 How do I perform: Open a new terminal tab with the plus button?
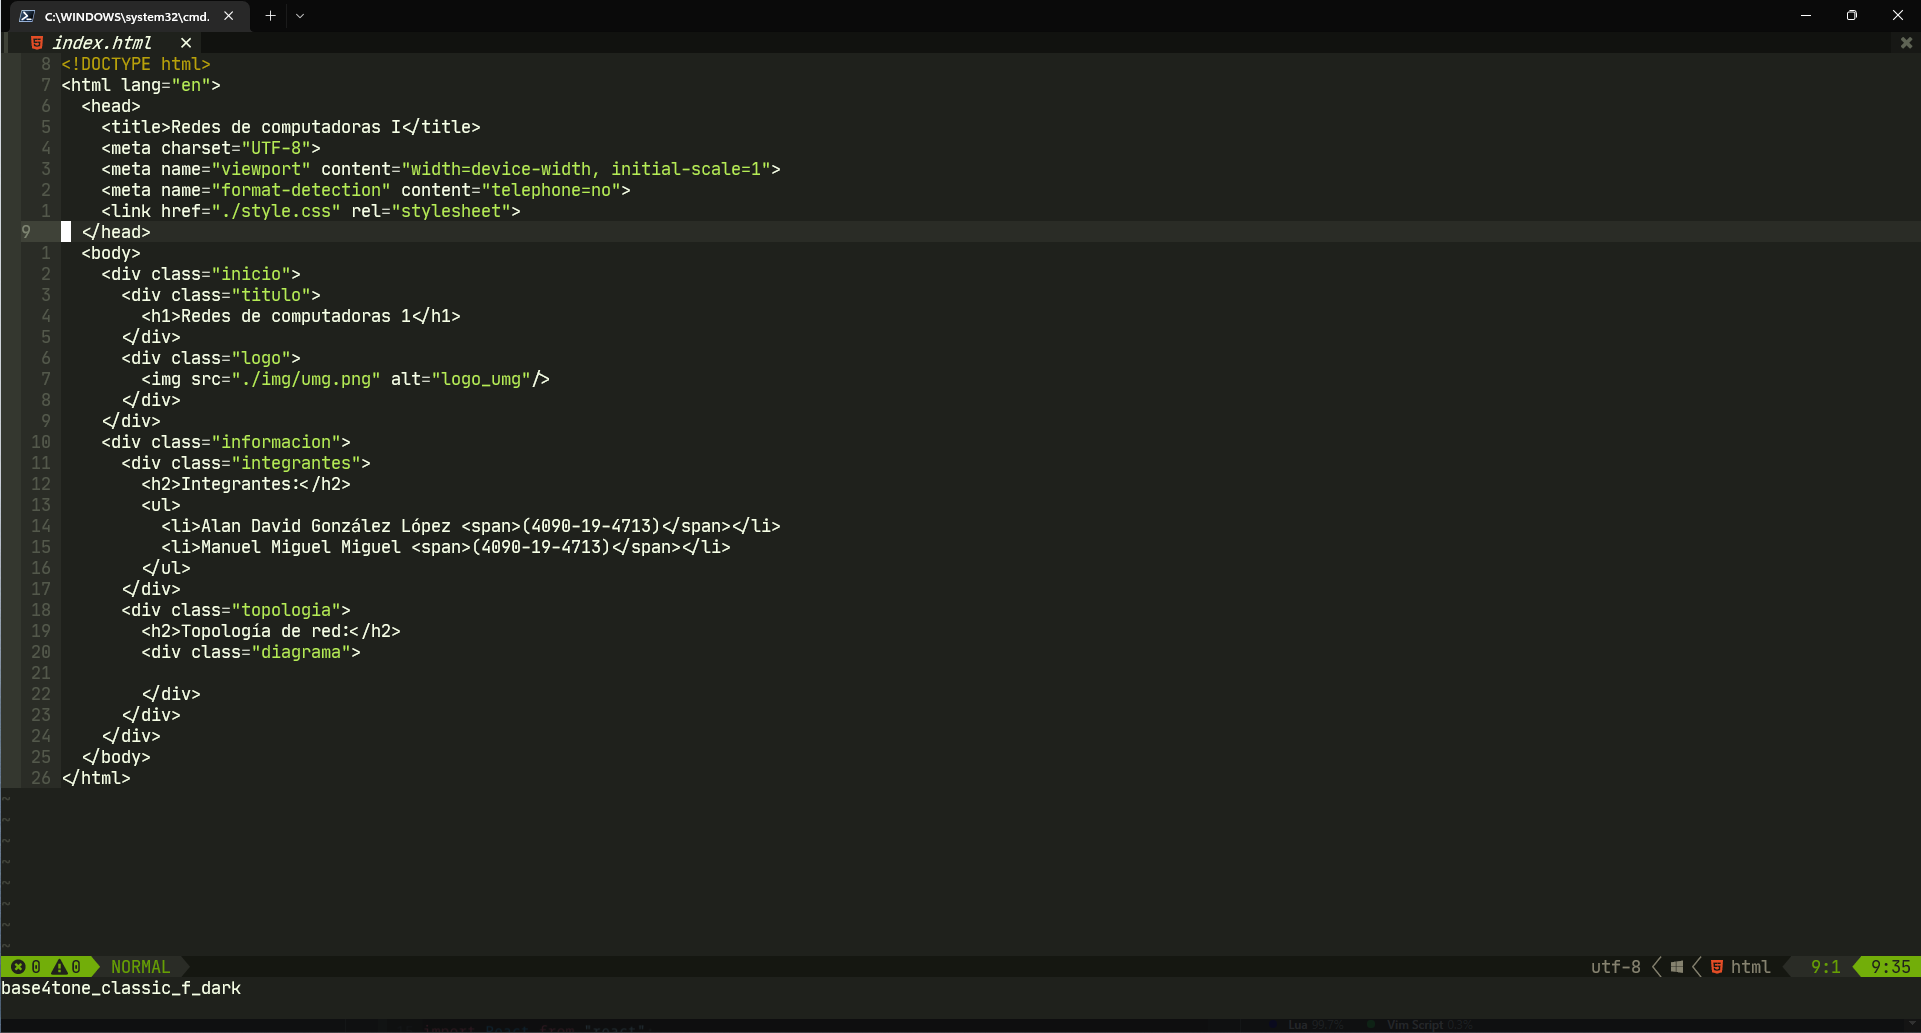pyautogui.click(x=270, y=16)
